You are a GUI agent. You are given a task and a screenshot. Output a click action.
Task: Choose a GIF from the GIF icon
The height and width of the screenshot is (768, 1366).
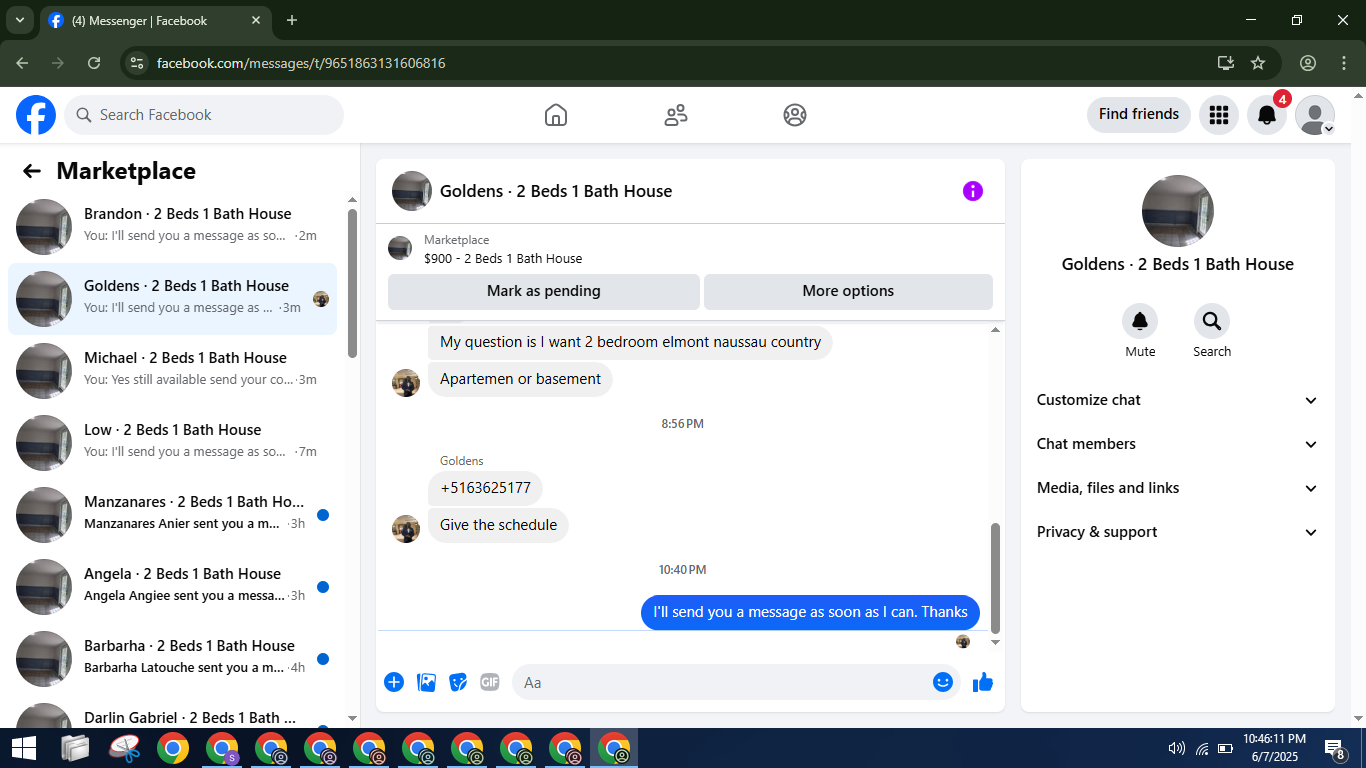tap(489, 682)
